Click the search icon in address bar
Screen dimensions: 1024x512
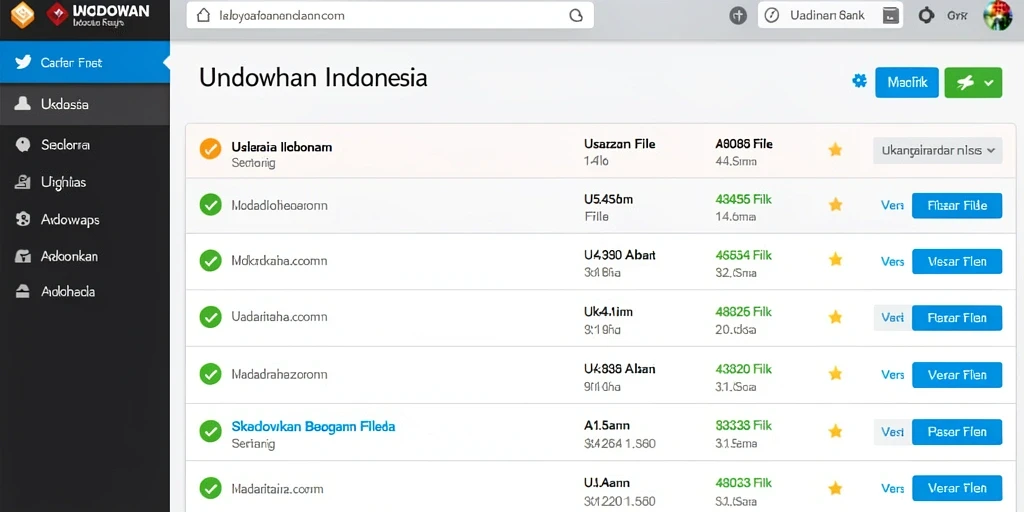click(x=575, y=15)
